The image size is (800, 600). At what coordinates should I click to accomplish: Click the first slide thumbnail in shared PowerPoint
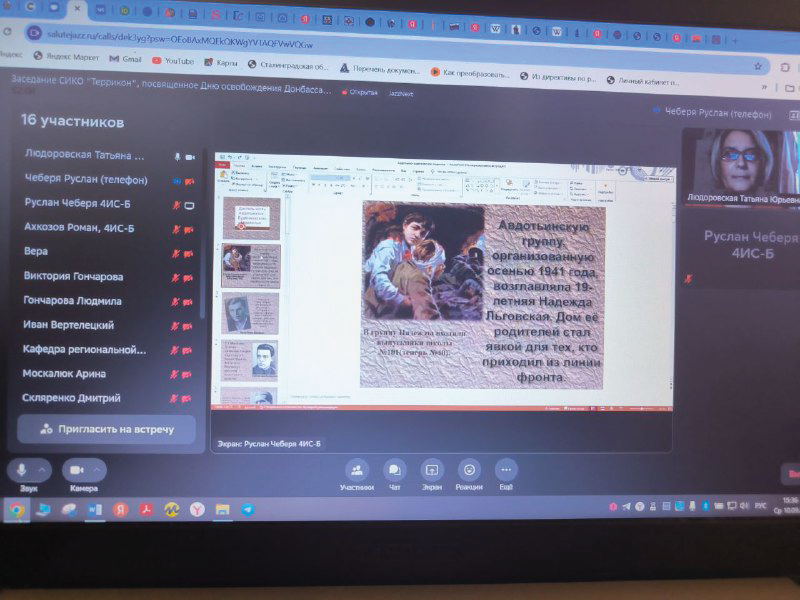252,218
